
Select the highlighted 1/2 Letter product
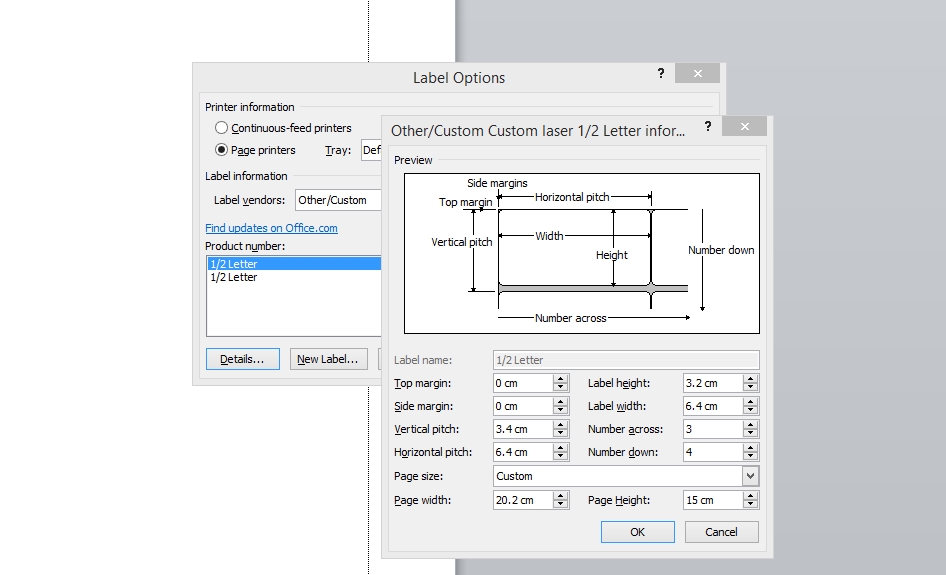pyautogui.click(x=294, y=264)
